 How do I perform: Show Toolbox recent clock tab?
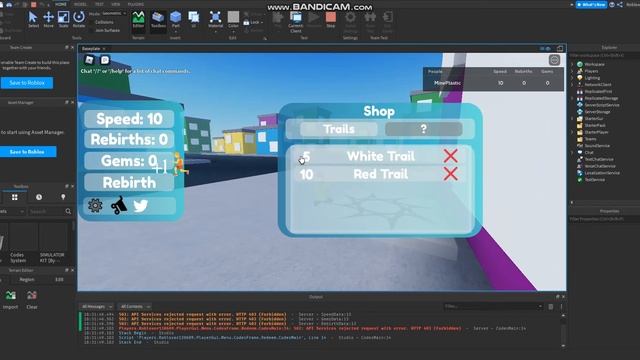(39, 197)
